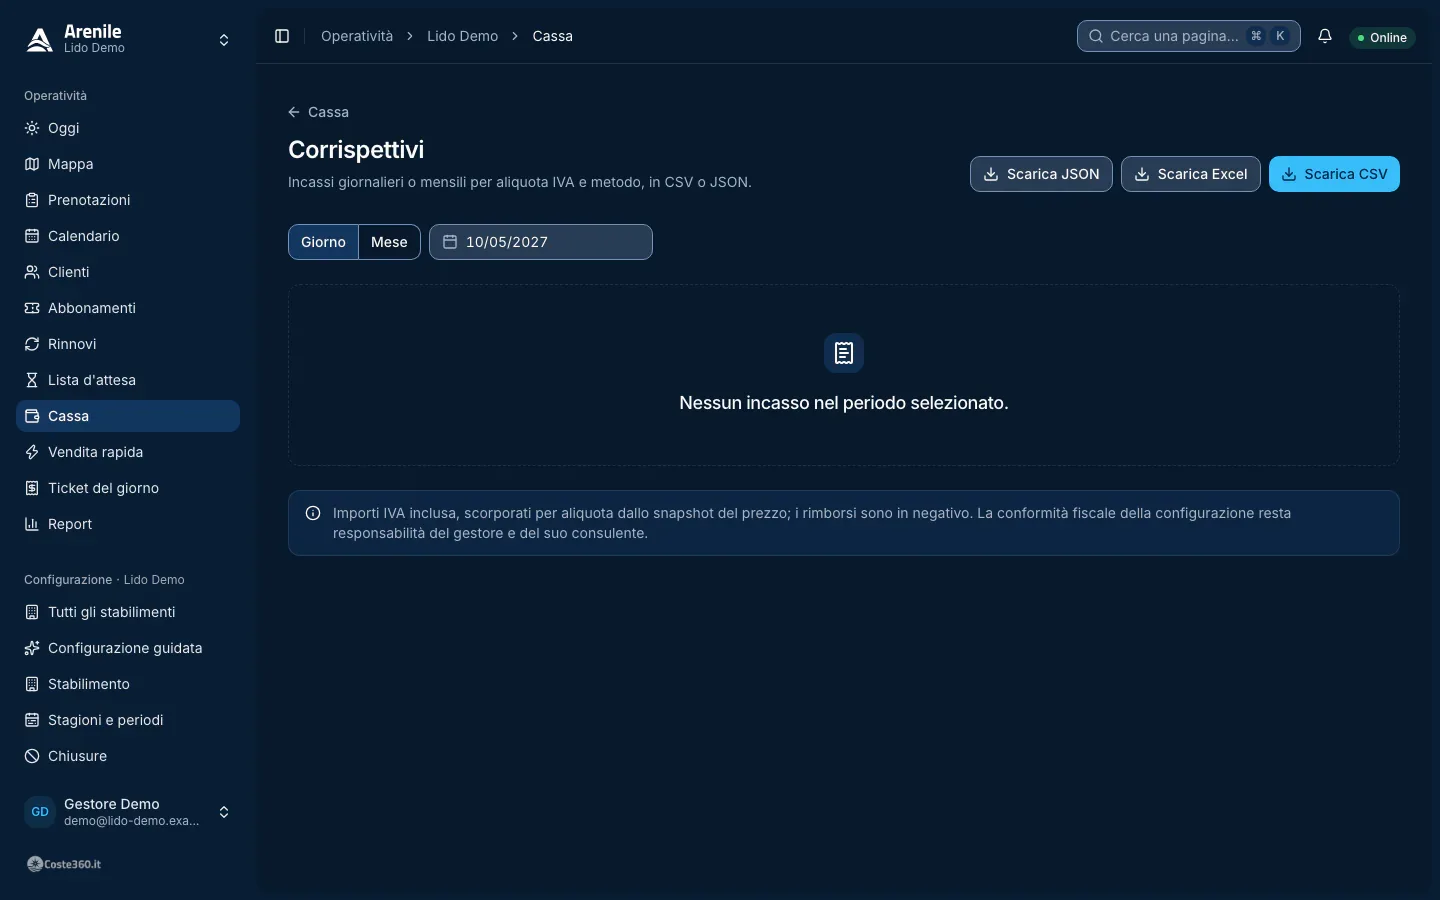The width and height of the screenshot is (1440, 900).
Task: Open the date field showing 10/05/2027
Action: click(541, 242)
